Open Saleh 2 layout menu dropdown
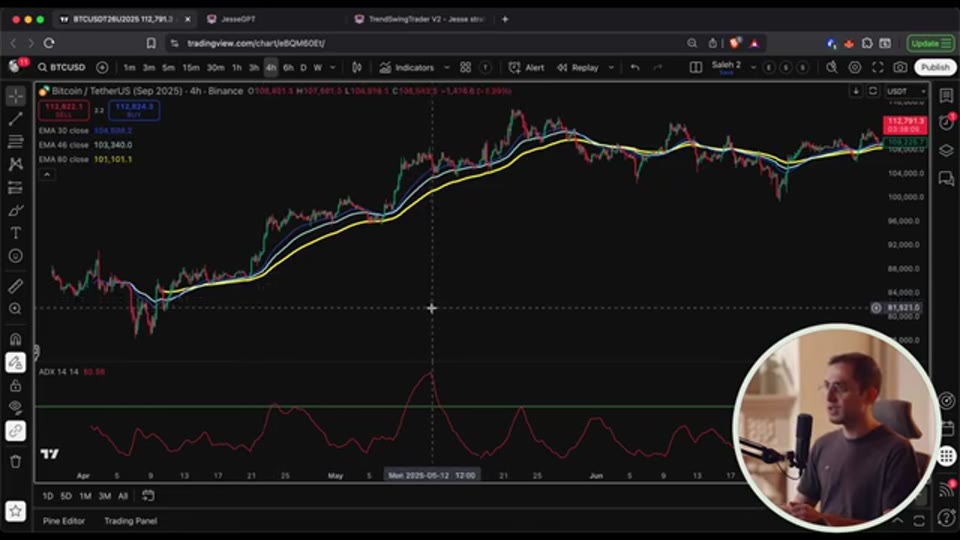This screenshot has width=960, height=540. pos(753,67)
